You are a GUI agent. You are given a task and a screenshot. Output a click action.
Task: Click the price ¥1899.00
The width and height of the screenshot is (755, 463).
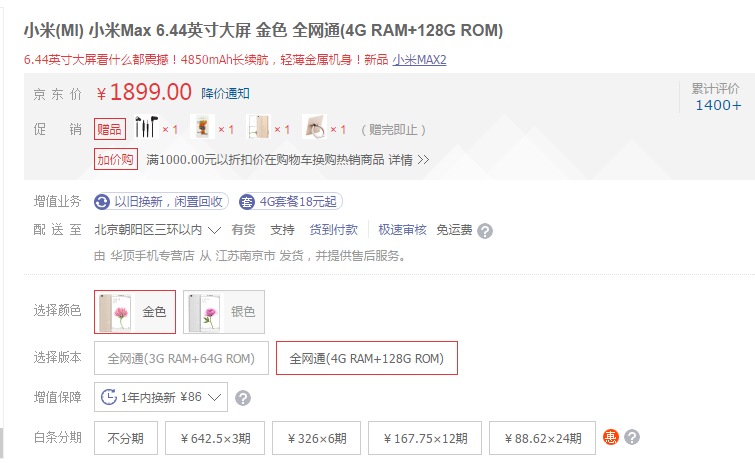point(144,92)
